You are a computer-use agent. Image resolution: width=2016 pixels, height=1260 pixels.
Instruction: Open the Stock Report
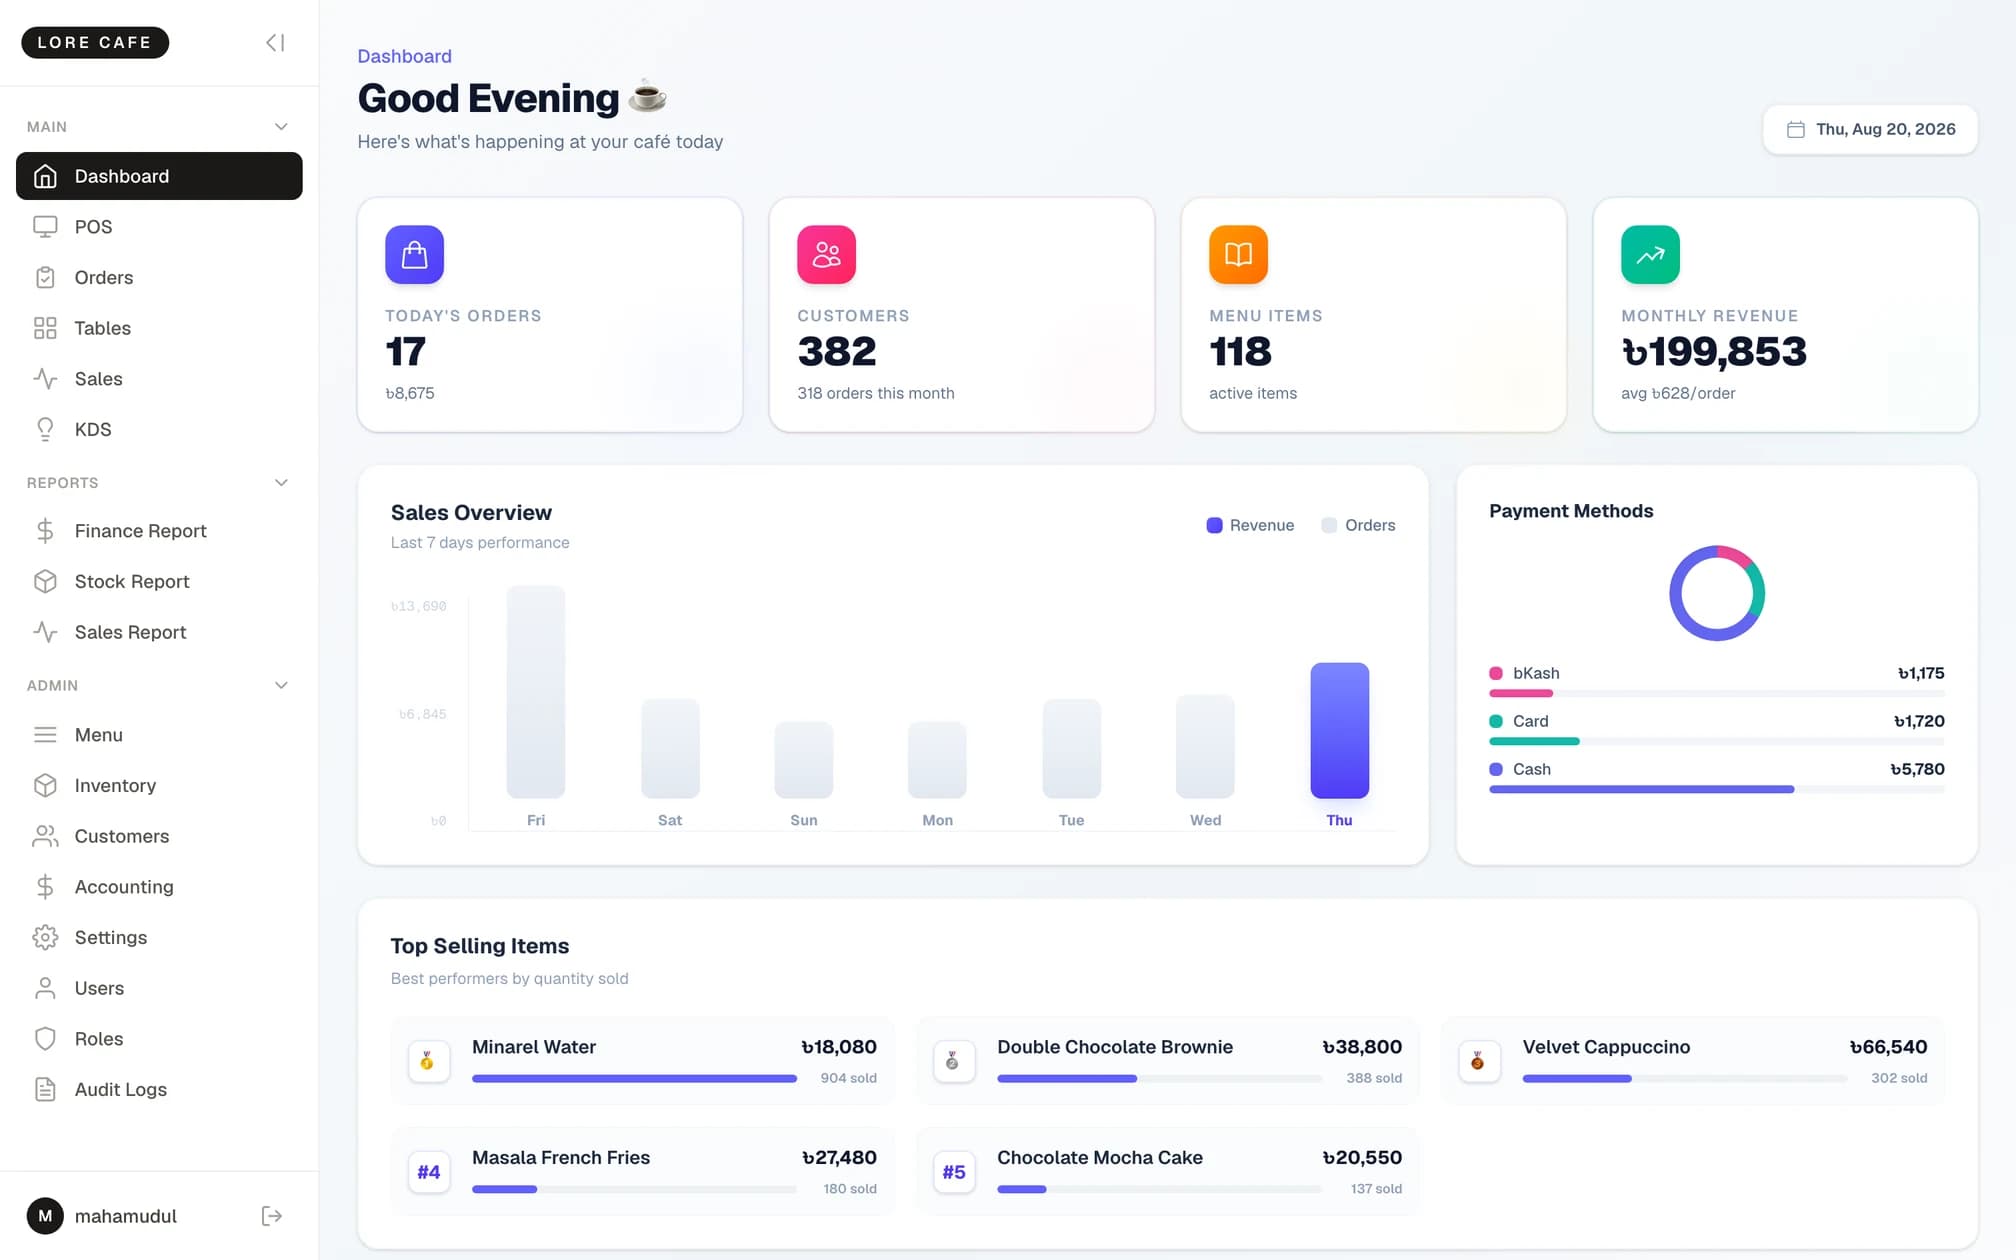pyautogui.click(x=159, y=582)
